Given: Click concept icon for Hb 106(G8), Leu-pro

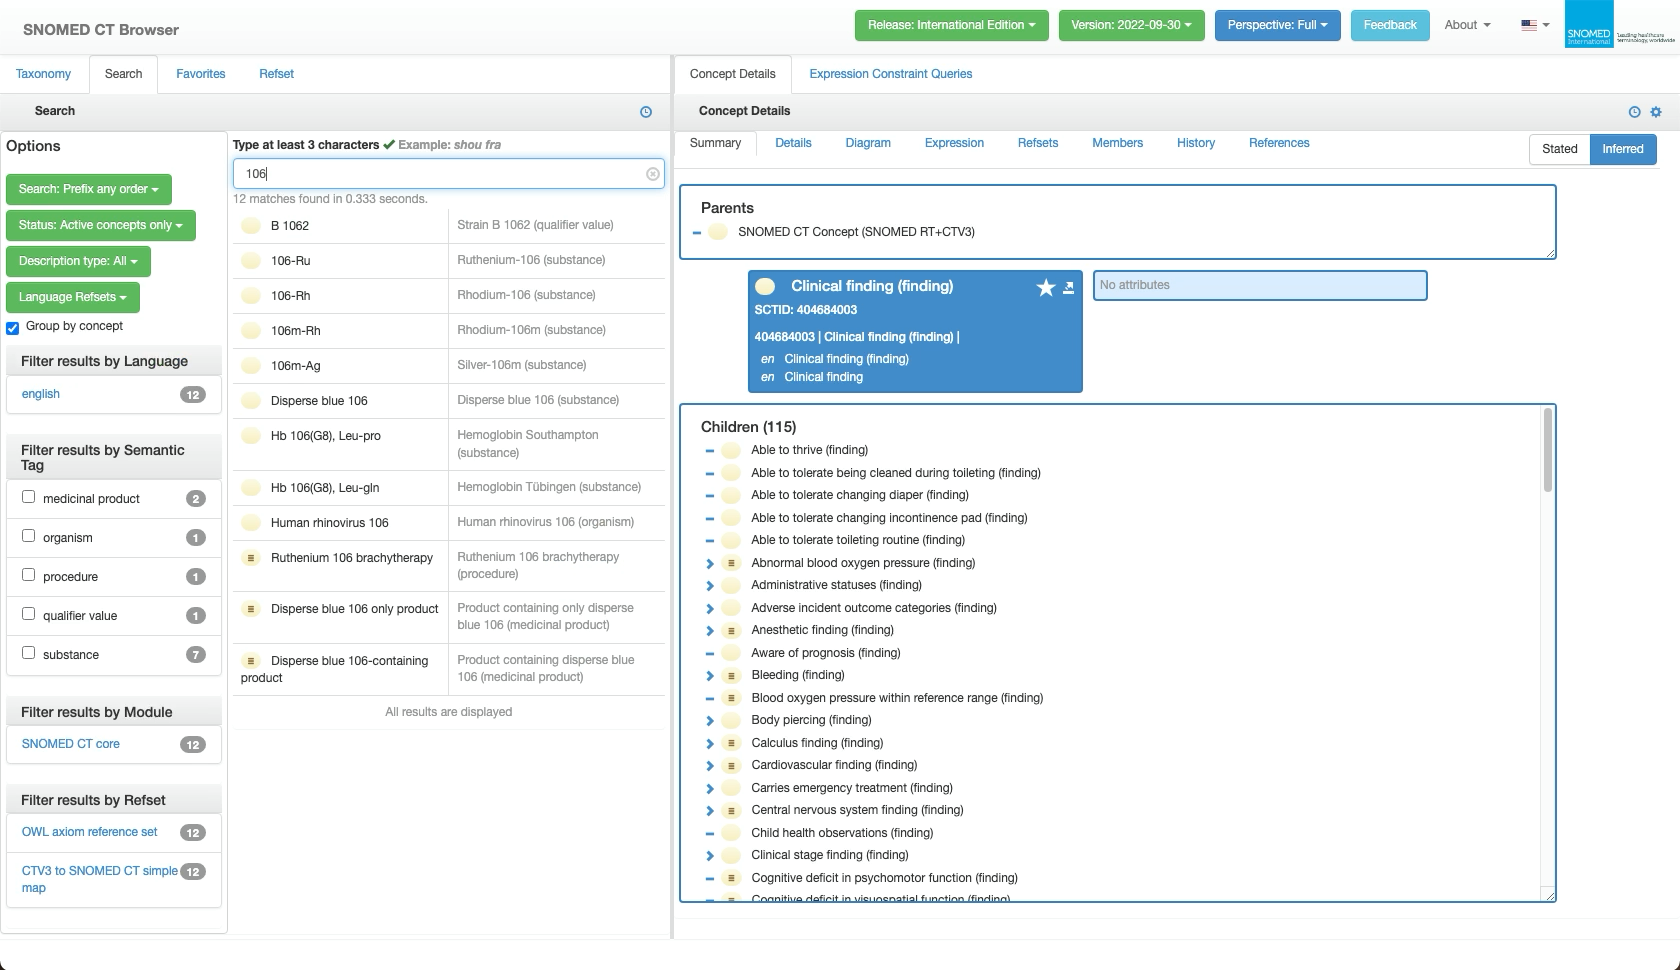Looking at the screenshot, I should (x=251, y=436).
